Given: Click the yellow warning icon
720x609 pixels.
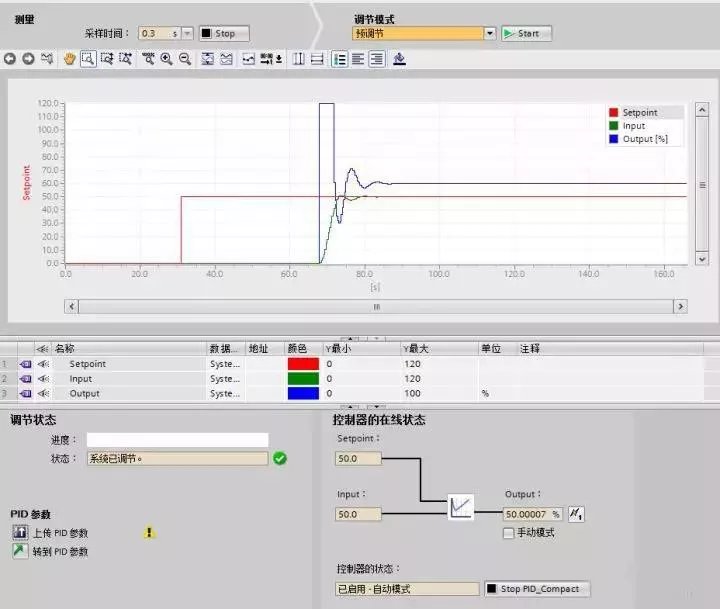Looking at the screenshot, I should (x=149, y=532).
